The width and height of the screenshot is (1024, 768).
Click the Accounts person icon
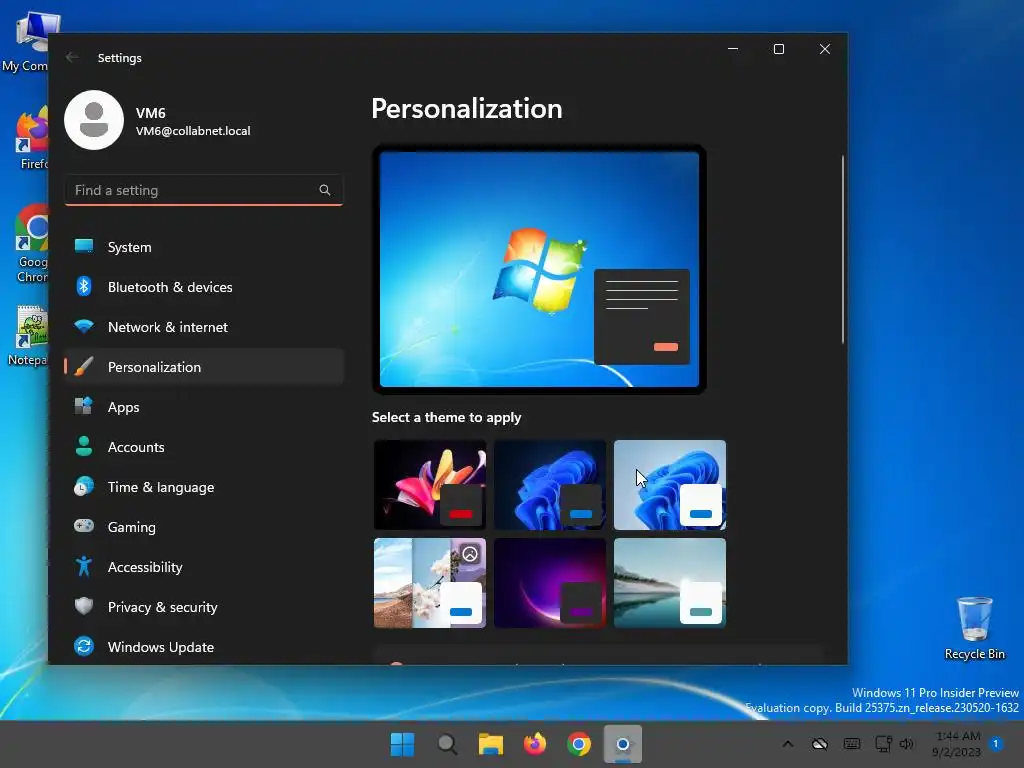point(84,446)
